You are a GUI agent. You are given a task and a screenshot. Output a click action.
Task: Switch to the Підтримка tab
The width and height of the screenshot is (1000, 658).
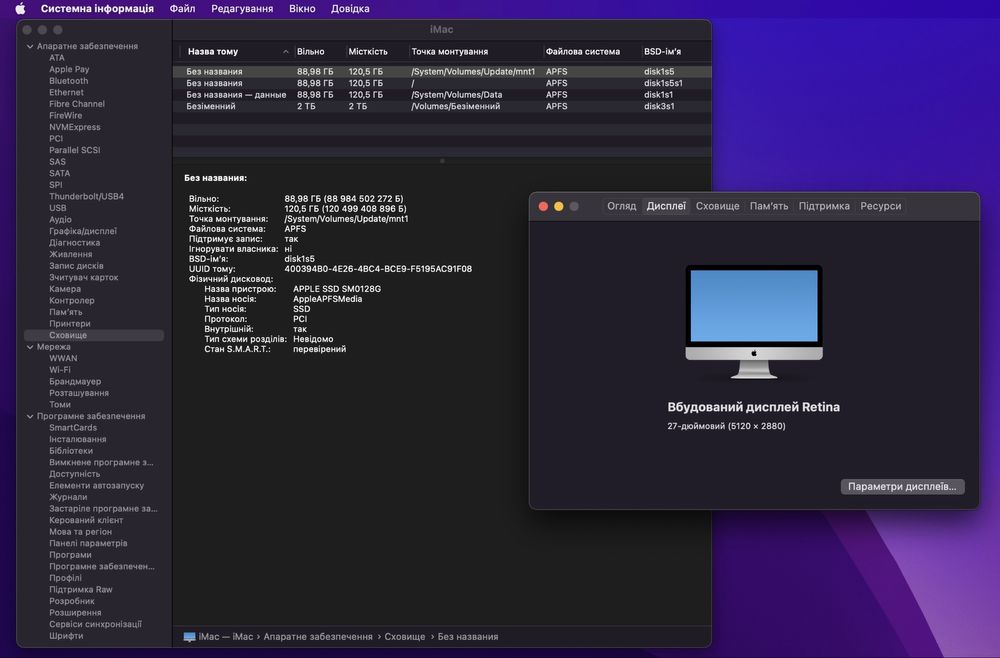(x=824, y=206)
